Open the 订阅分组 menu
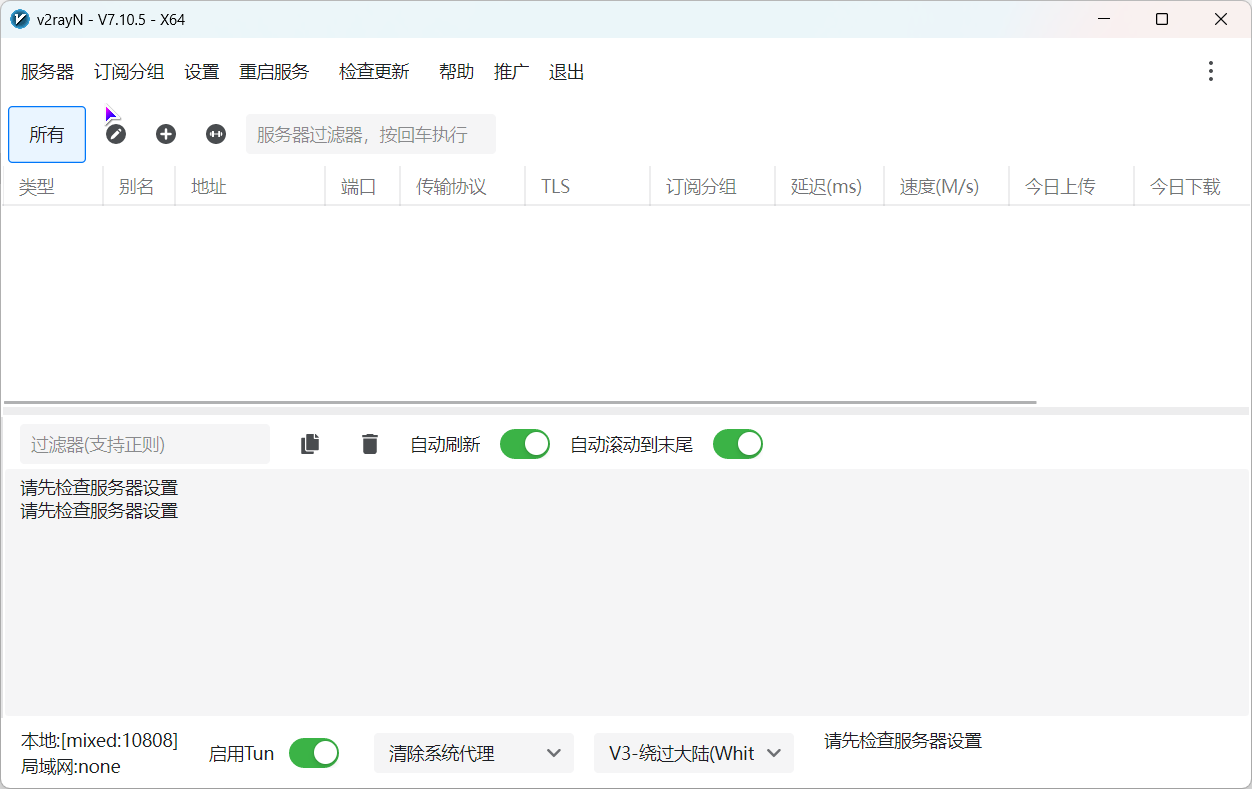The height and width of the screenshot is (789, 1252). pos(128,71)
